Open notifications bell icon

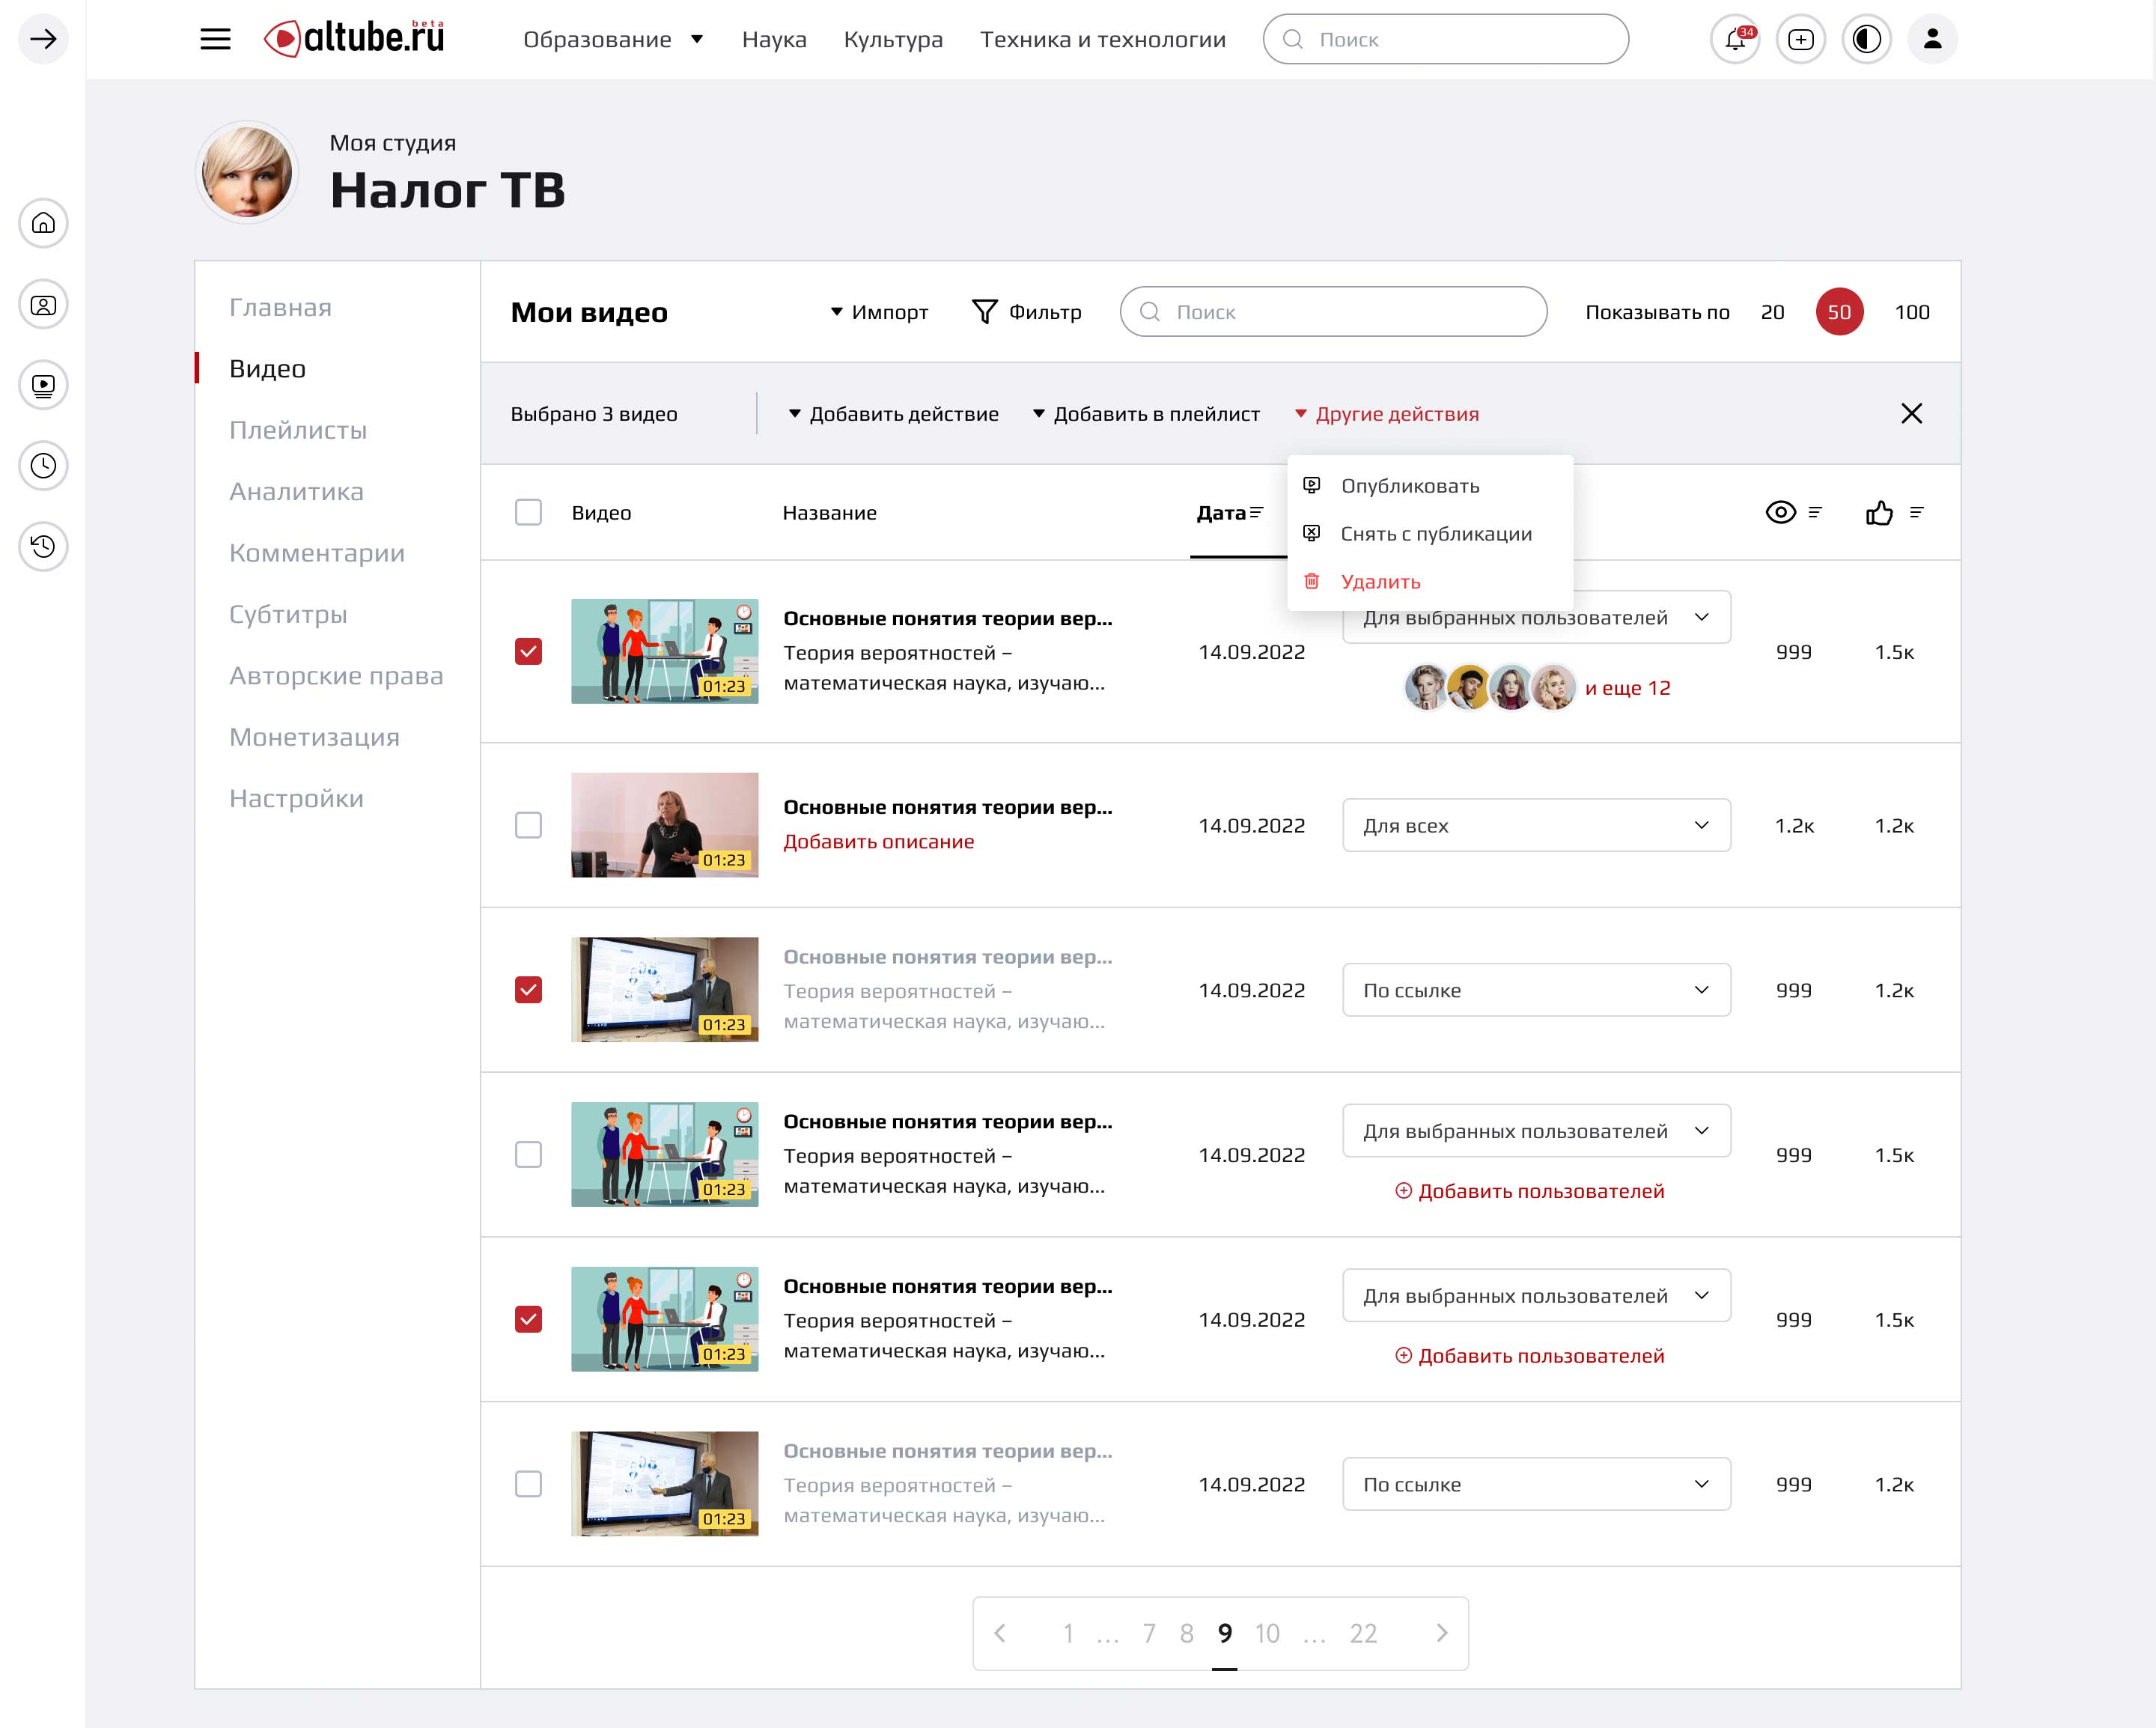coord(1735,40)
